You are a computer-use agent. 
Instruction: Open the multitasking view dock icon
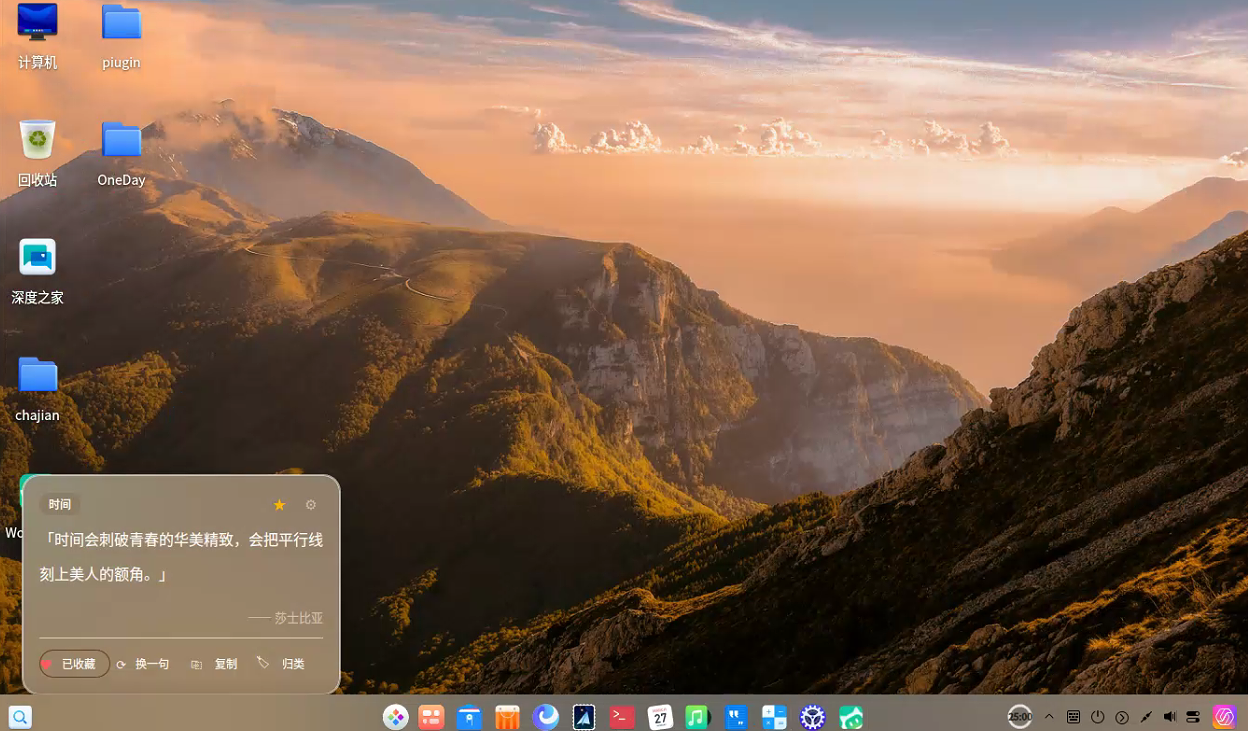(x=432, y=717)
